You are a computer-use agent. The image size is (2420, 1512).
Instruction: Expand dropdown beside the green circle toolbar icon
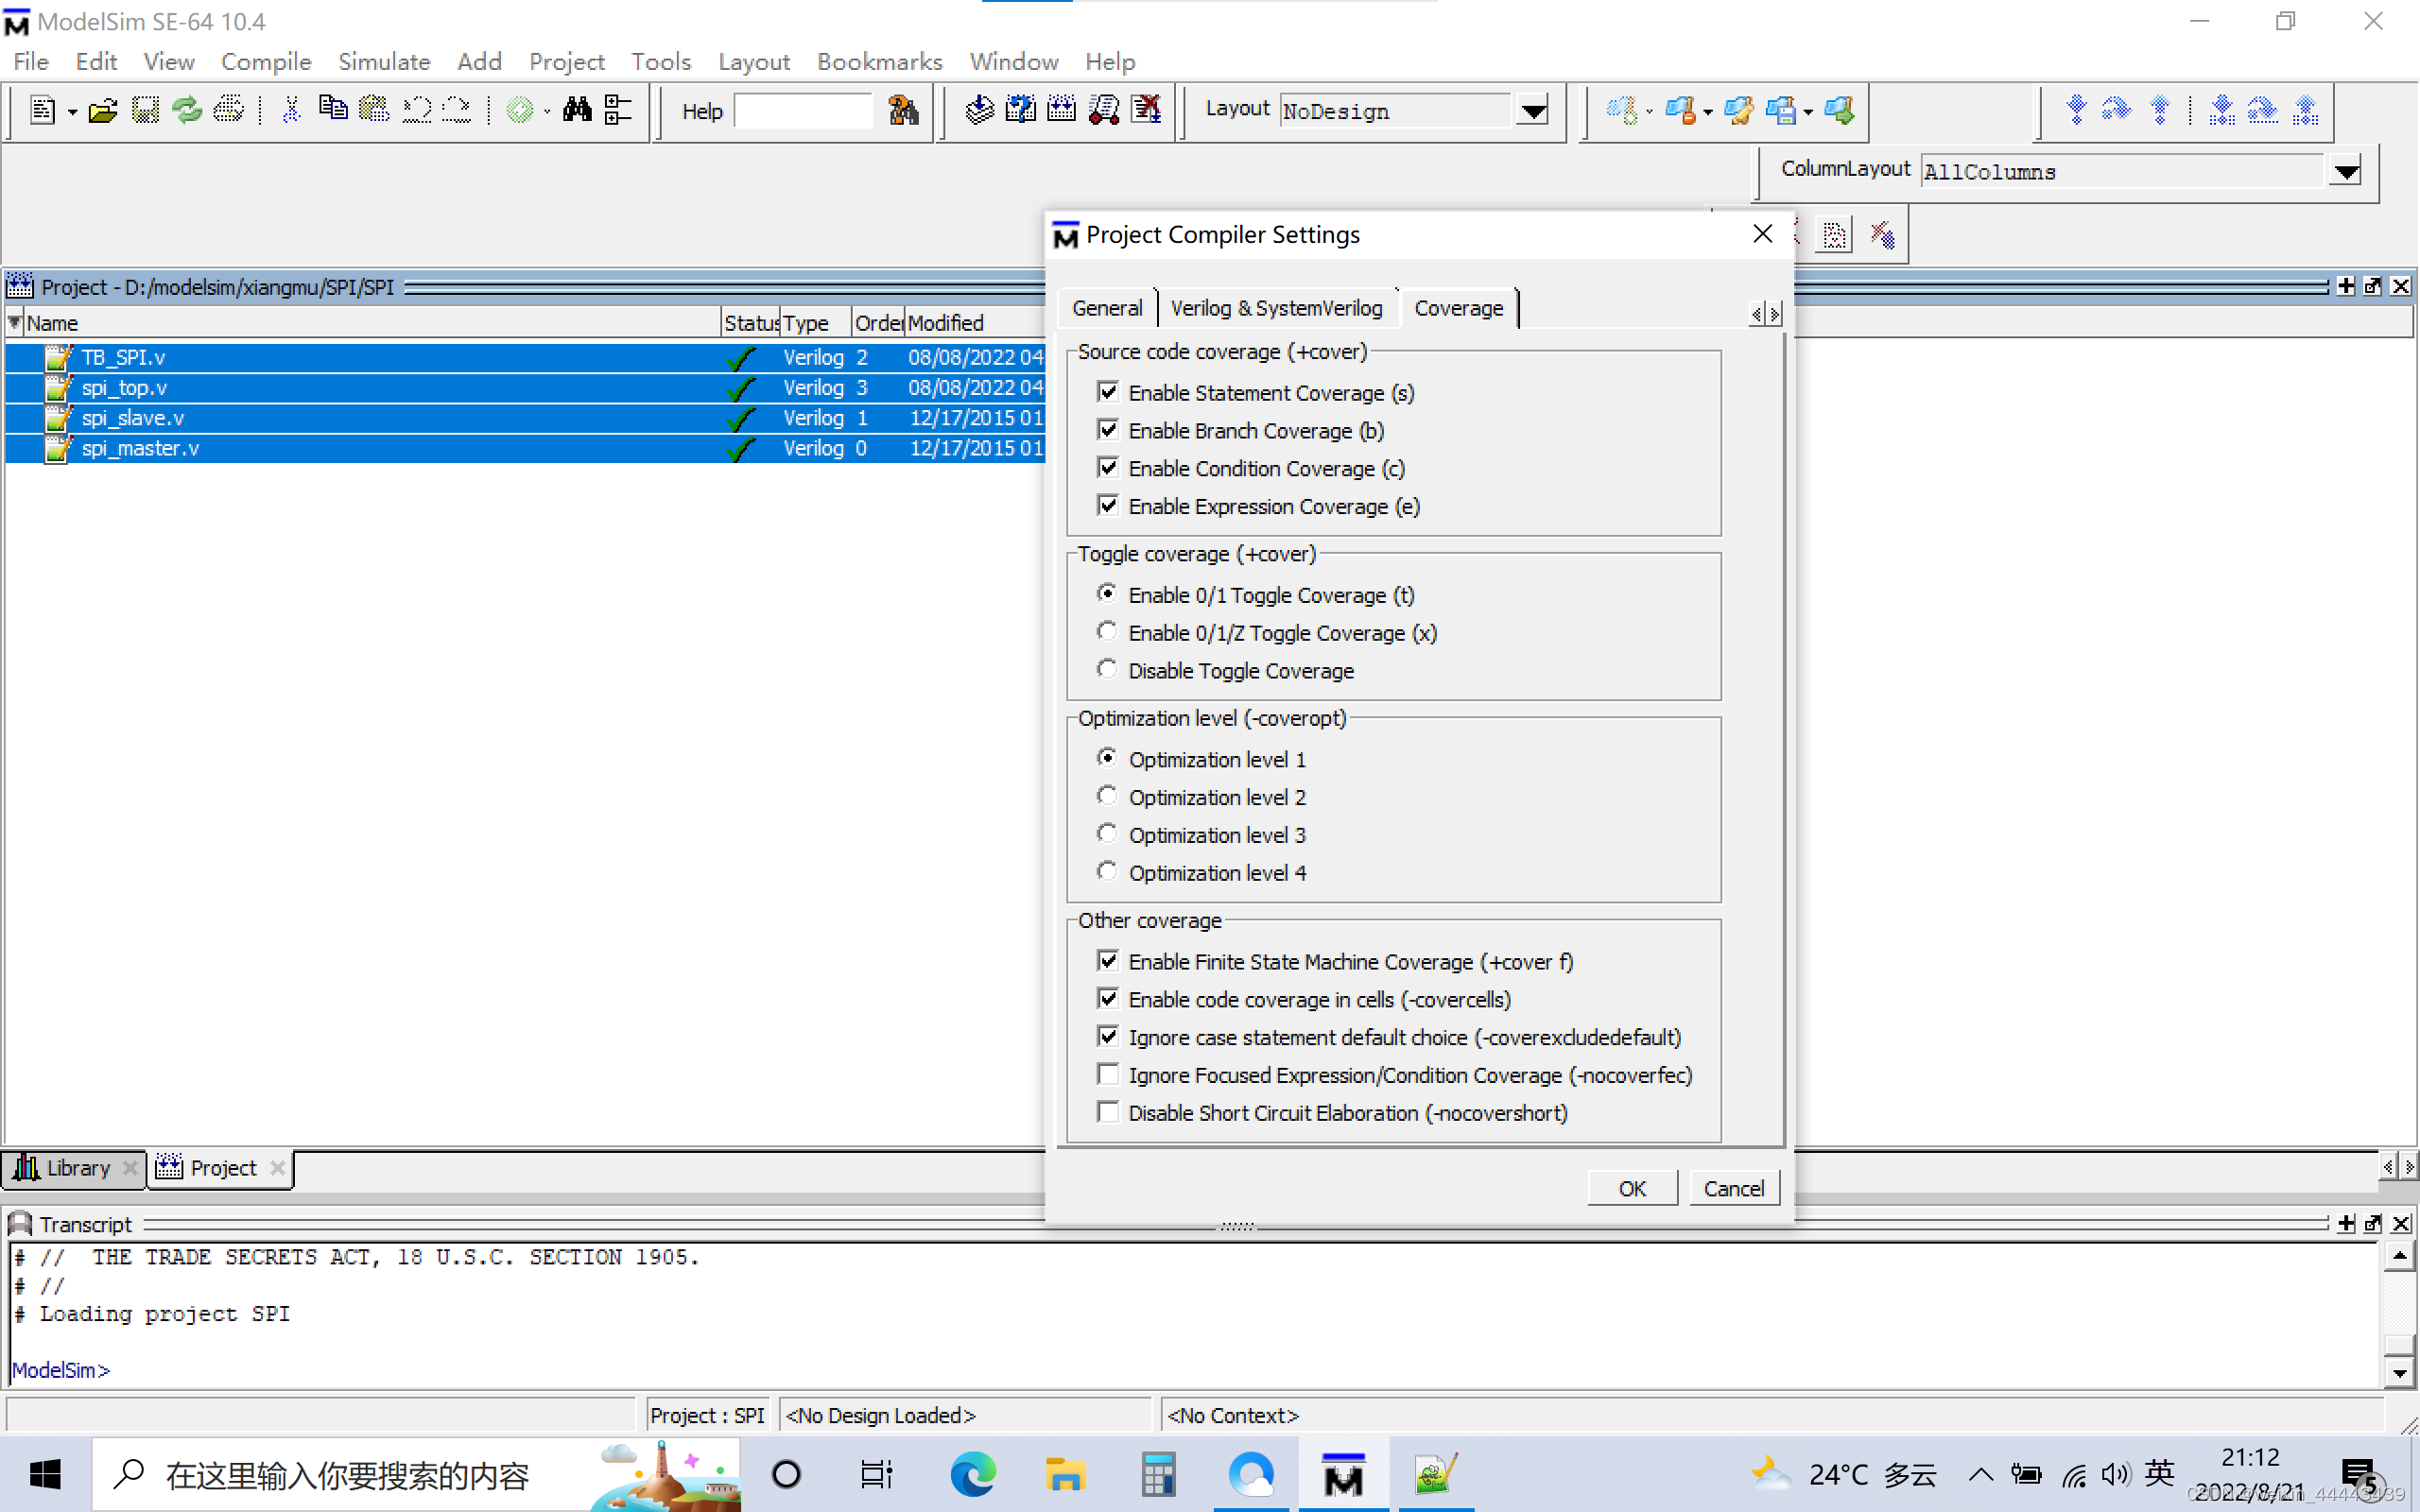point(547,112)
